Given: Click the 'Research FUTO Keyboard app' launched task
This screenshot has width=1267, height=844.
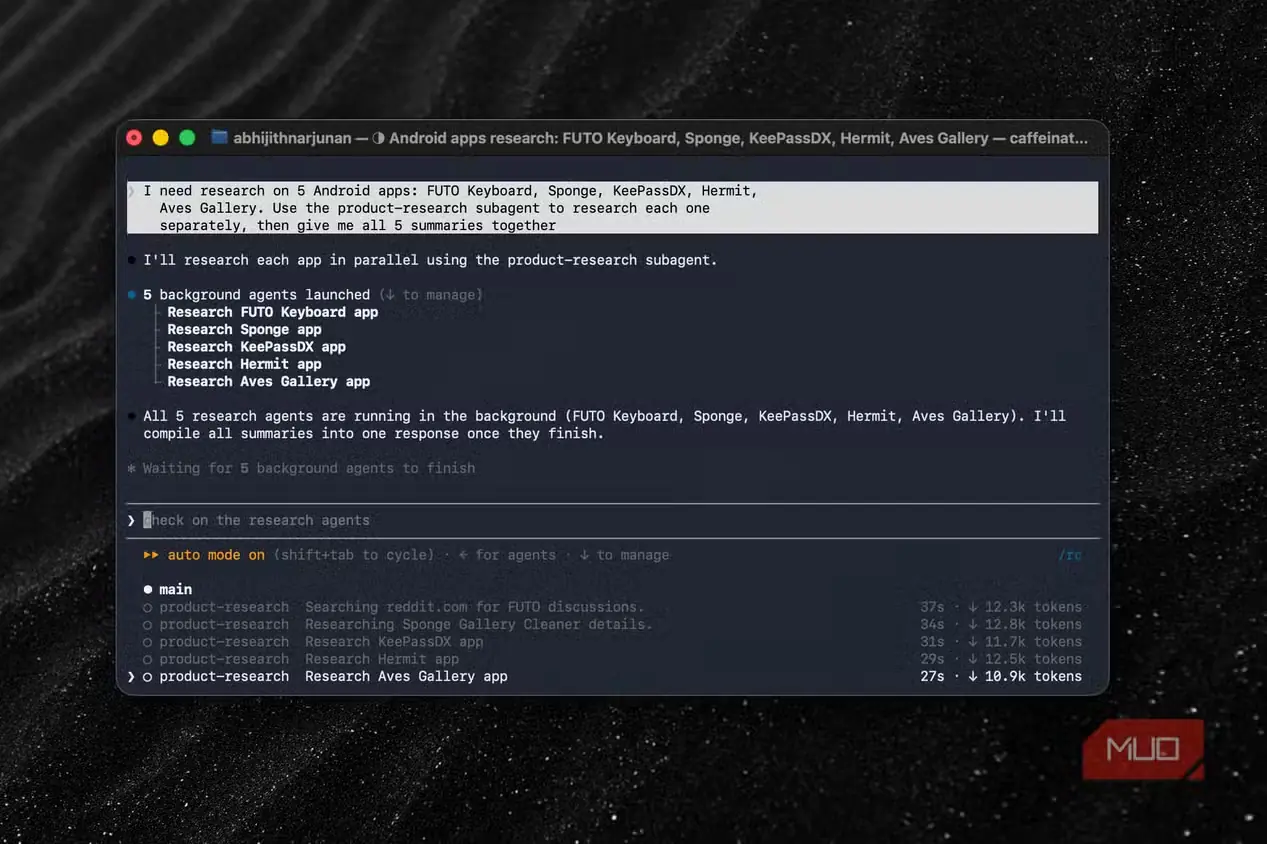Looking at the screenshot, I should click(273, 312).
